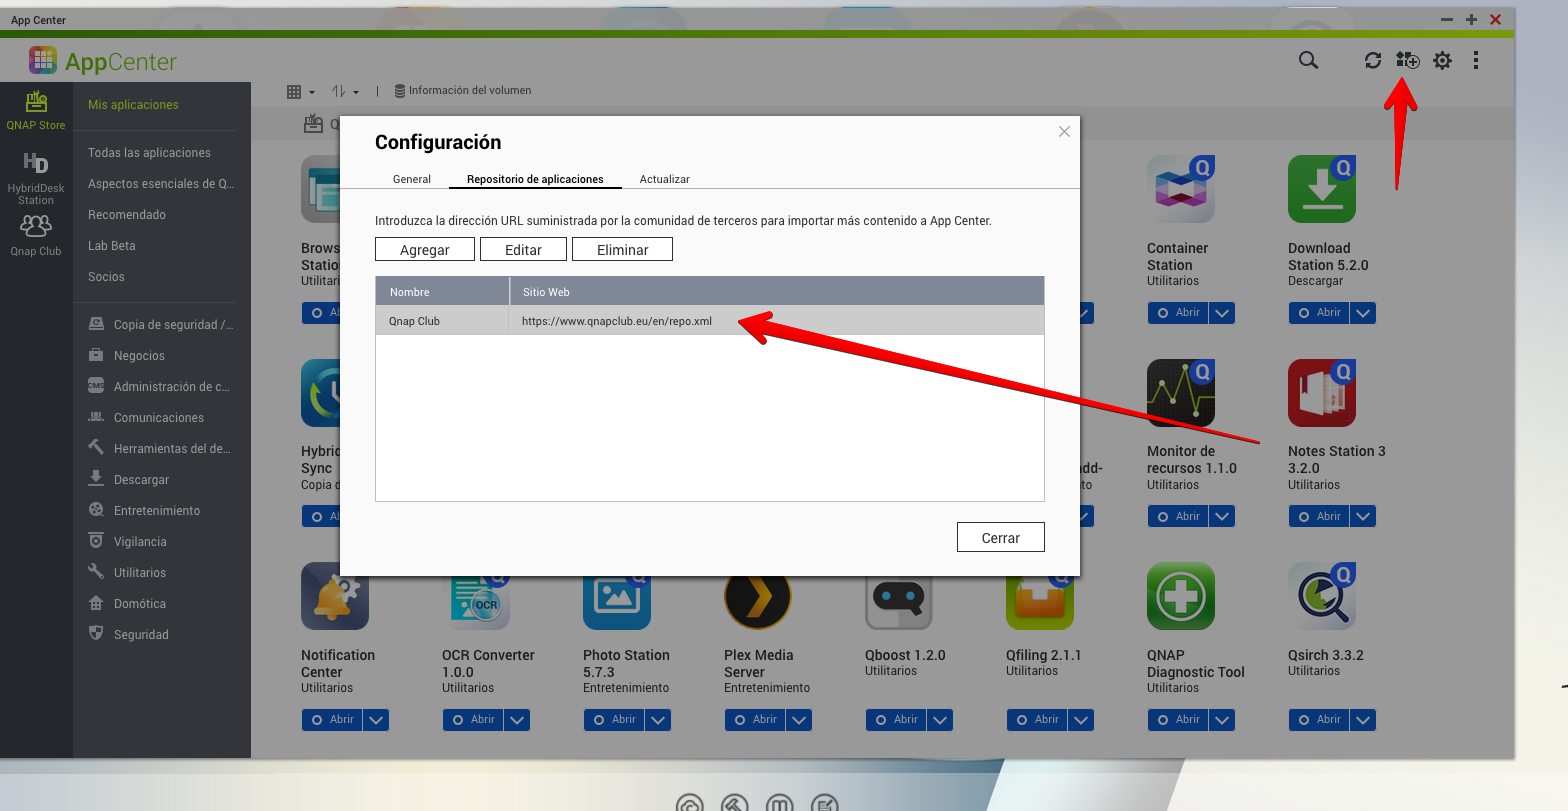Expand Monitor de recursos Abrir dropdown arrow
Image resolution: width=1568 pixels, height=811 pixels.
(x=1222, y=517)
